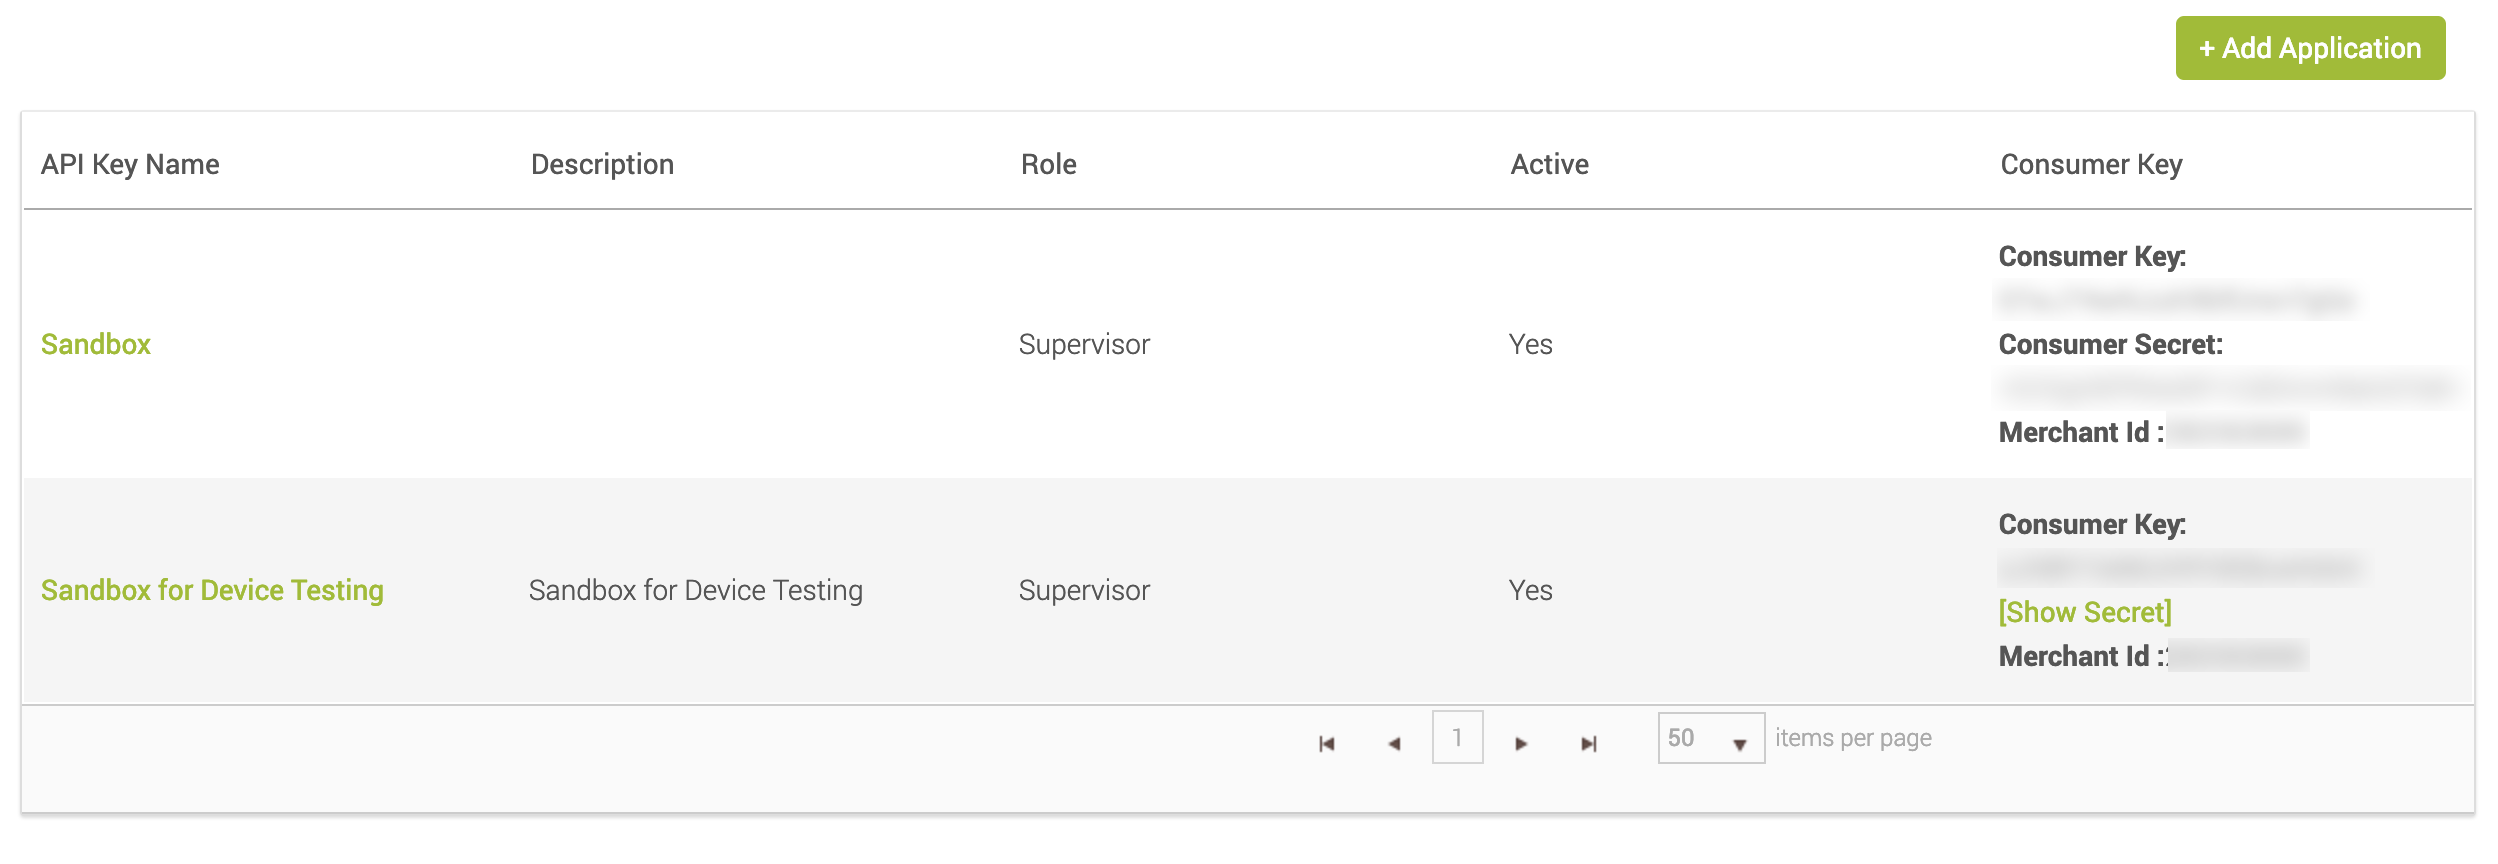
Task: Open the Sandbox API key link
Action: [x=96, y=344]
